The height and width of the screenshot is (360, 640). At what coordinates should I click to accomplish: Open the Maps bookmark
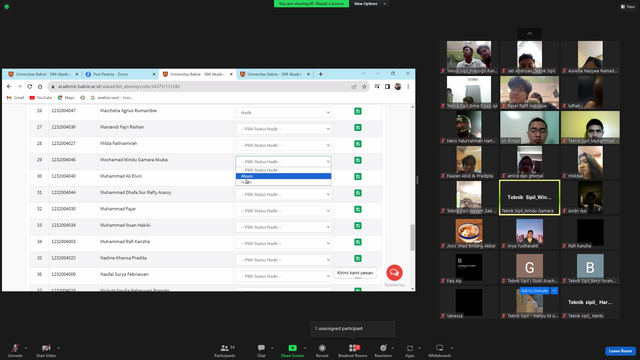66,98
